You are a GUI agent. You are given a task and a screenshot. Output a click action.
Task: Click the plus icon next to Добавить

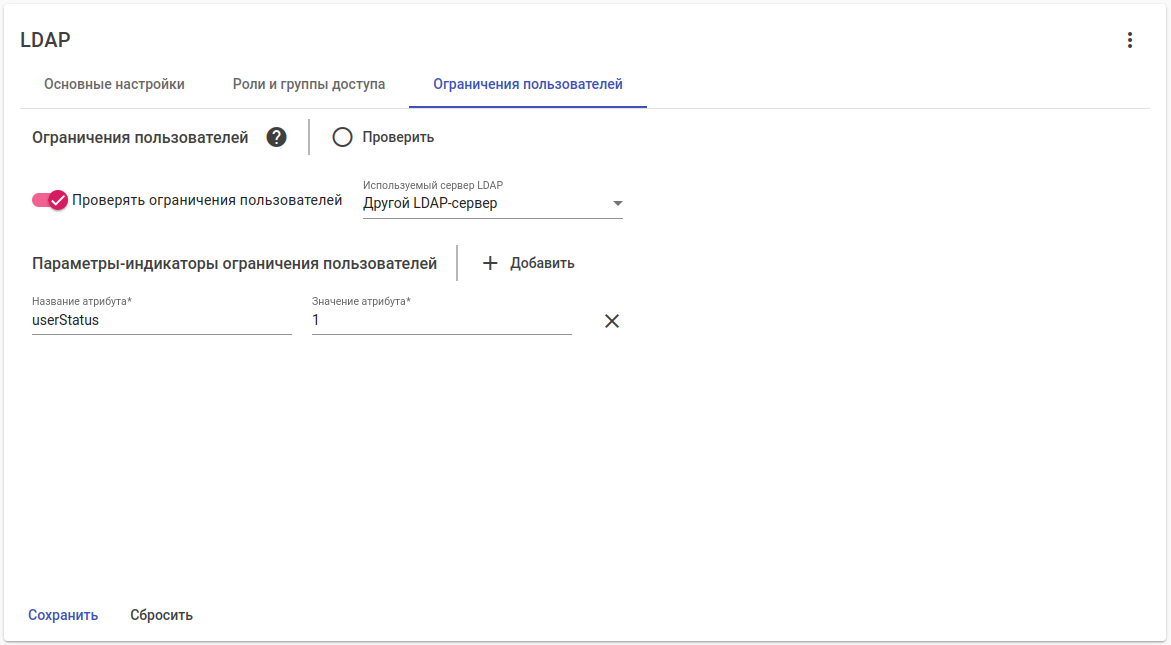pyautogui.click(x=490, y=263)
